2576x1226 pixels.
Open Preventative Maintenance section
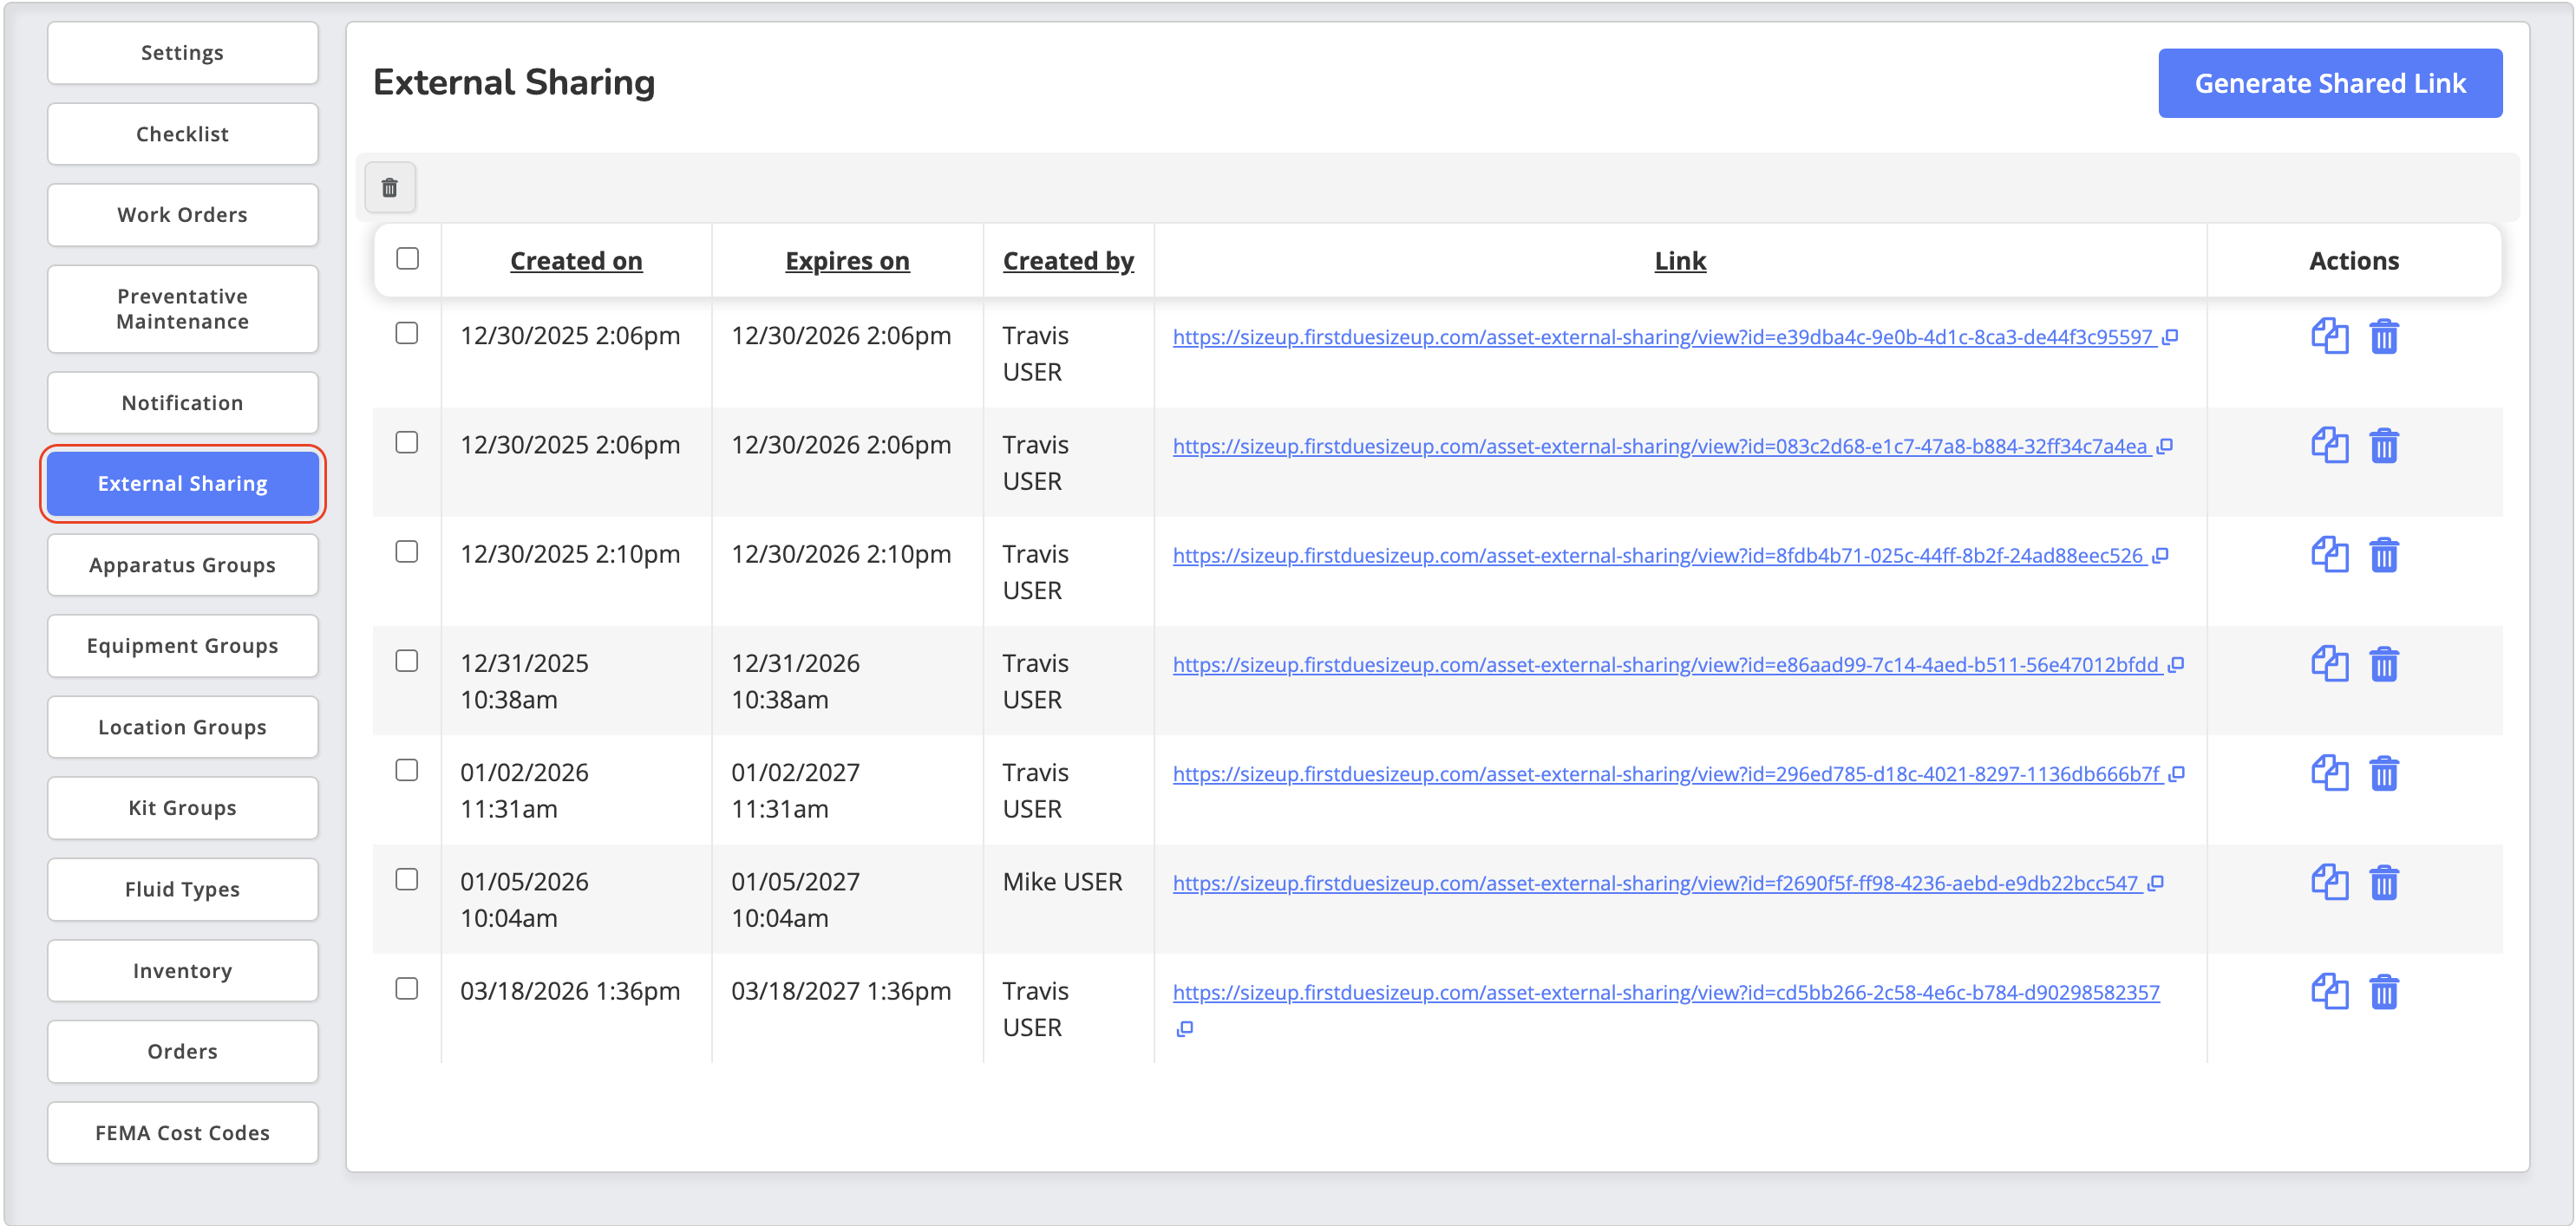pyautogui.click(x=183, y=308)
